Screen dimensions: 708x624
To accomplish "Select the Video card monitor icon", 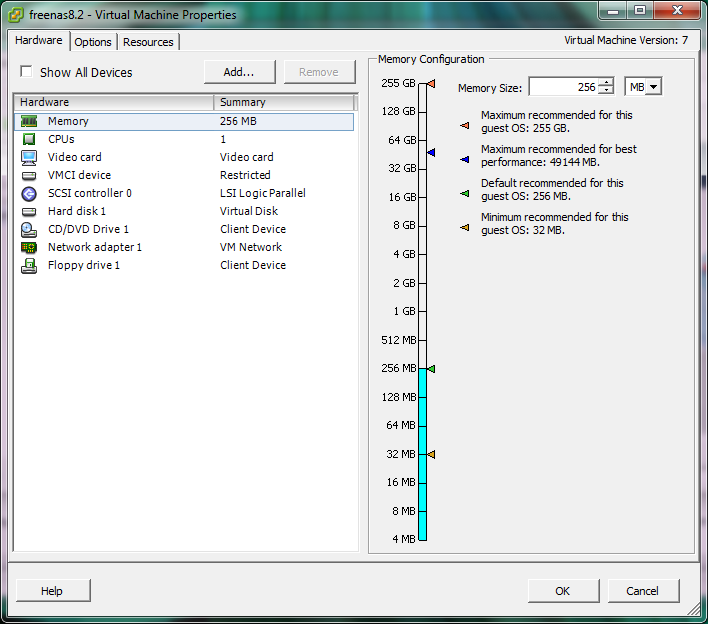I will click(x=29, y=157).
